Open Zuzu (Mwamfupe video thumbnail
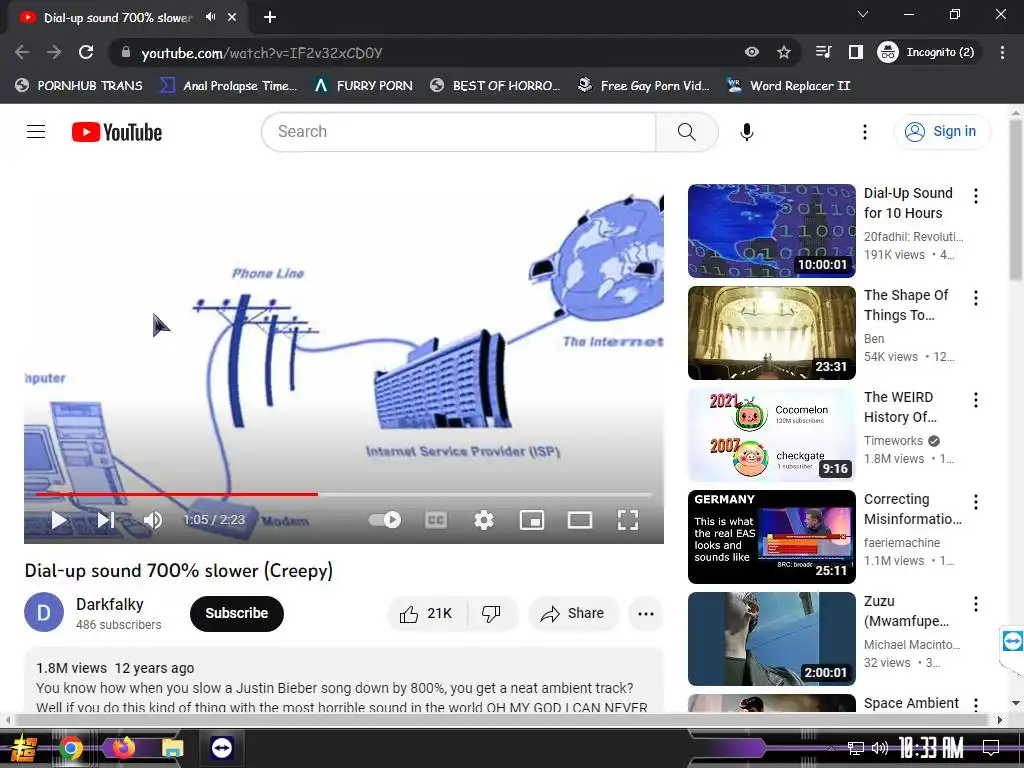 (771, 638)
